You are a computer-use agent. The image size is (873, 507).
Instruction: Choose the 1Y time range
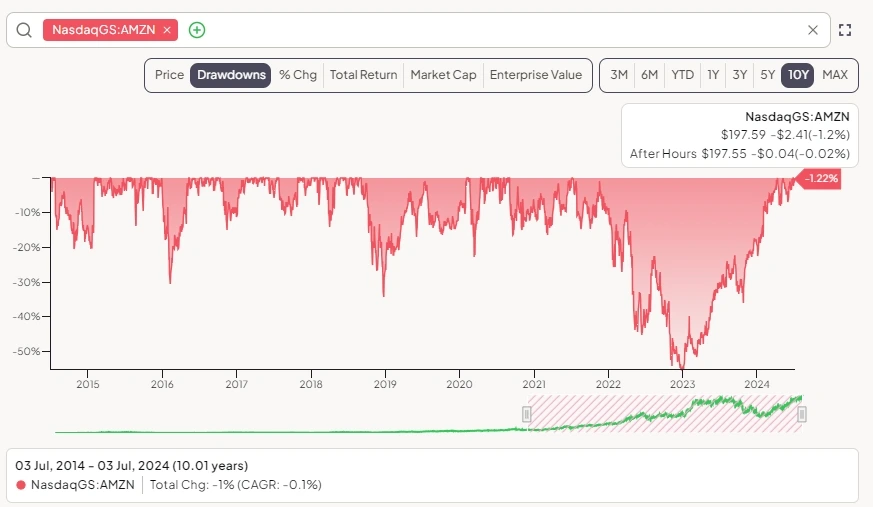[713, 75]
